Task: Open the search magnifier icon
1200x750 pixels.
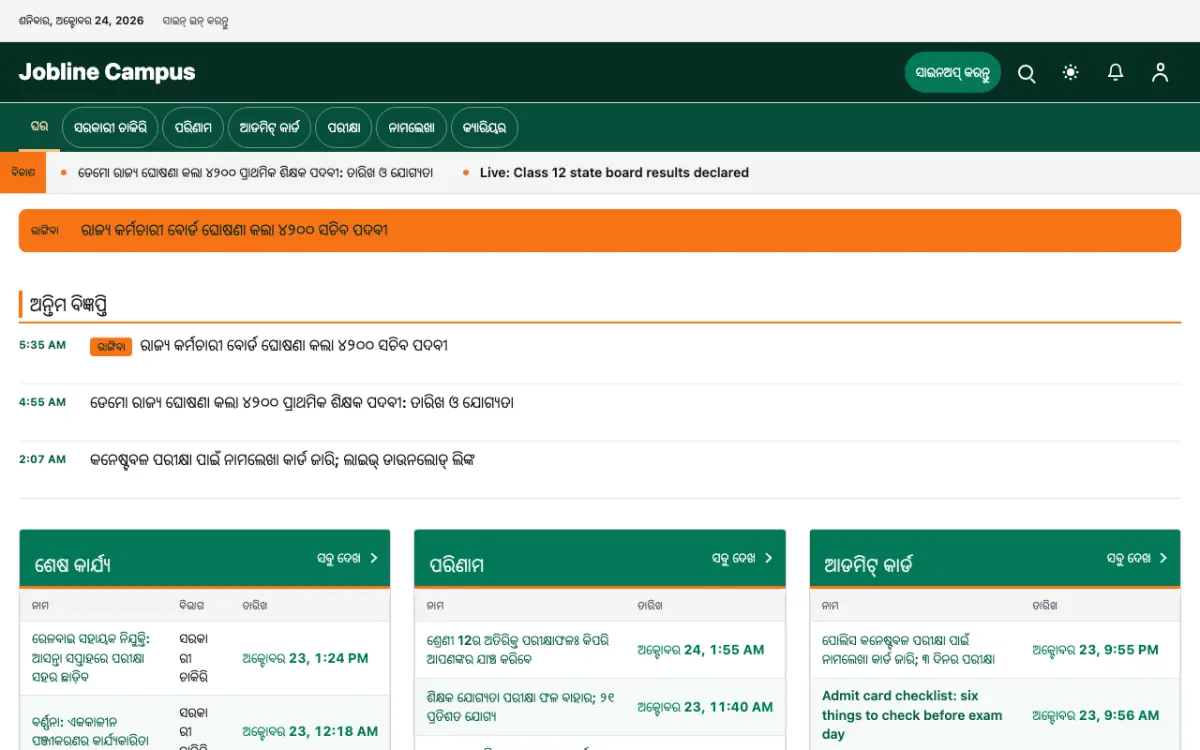Action: [1026, 73]
